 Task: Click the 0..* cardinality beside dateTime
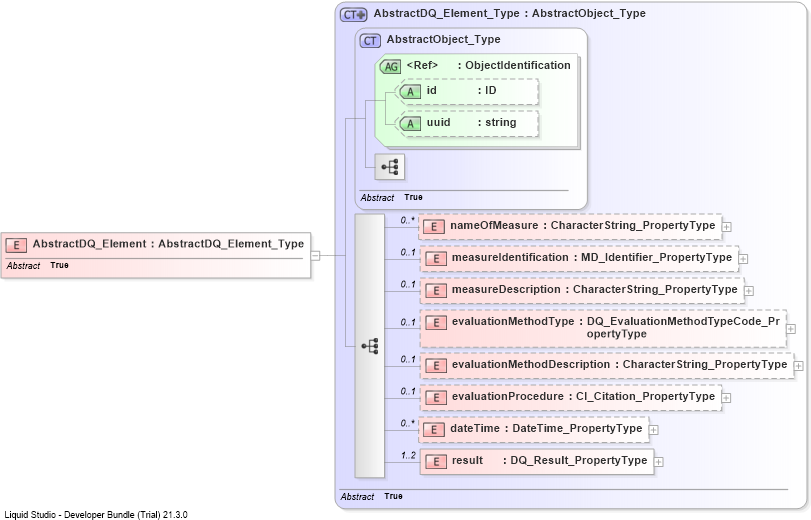408,423
